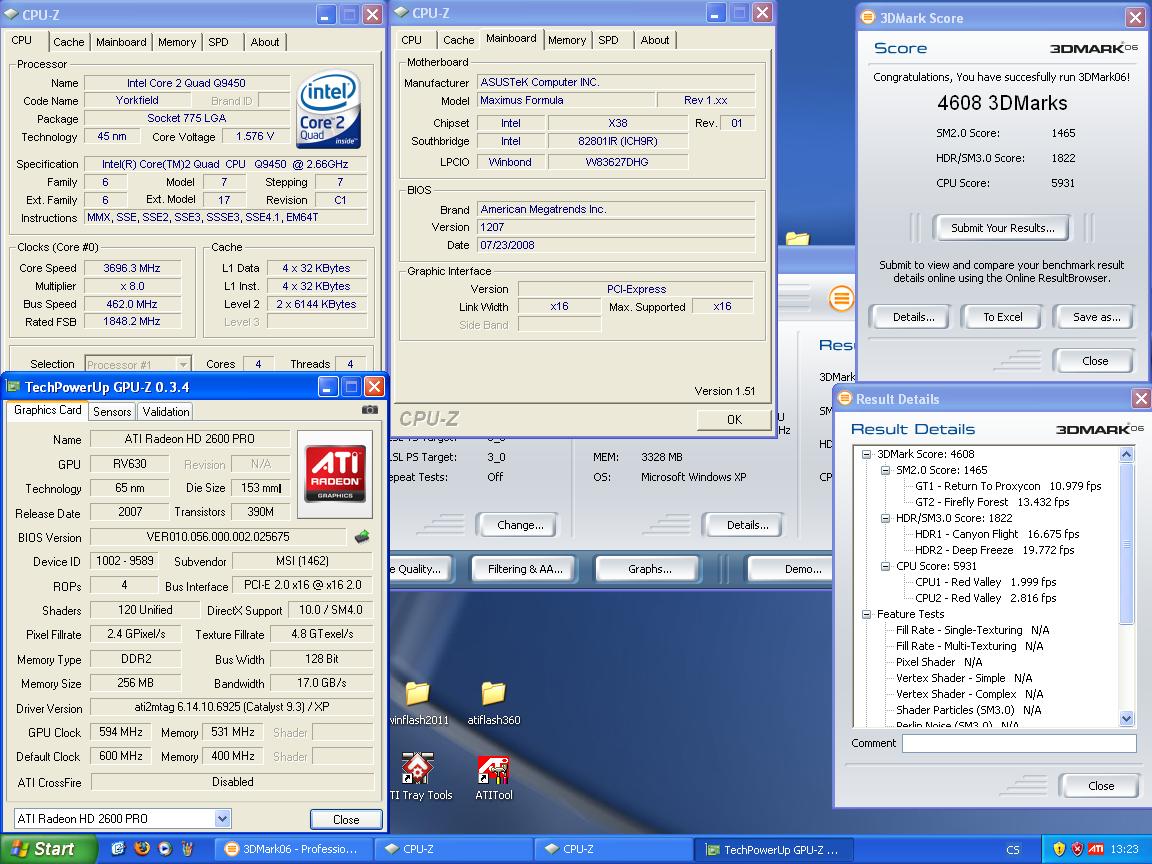
Task: Click the Graphs... button
Action: tap(649, 569)
